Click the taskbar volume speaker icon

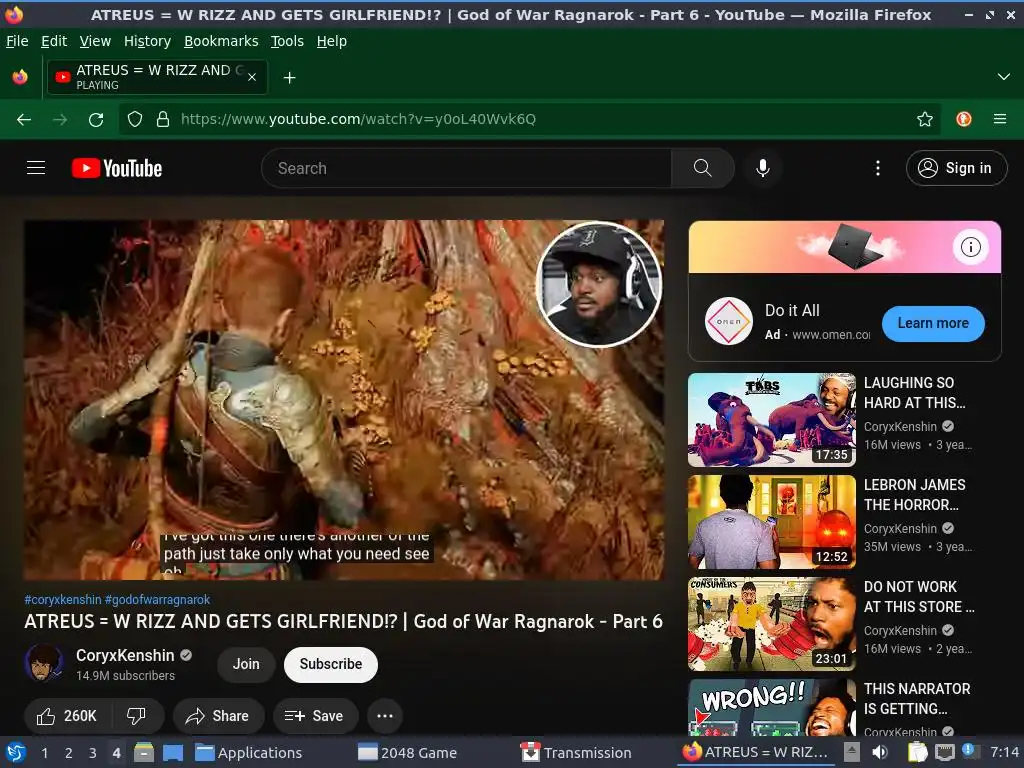(880, 752)
